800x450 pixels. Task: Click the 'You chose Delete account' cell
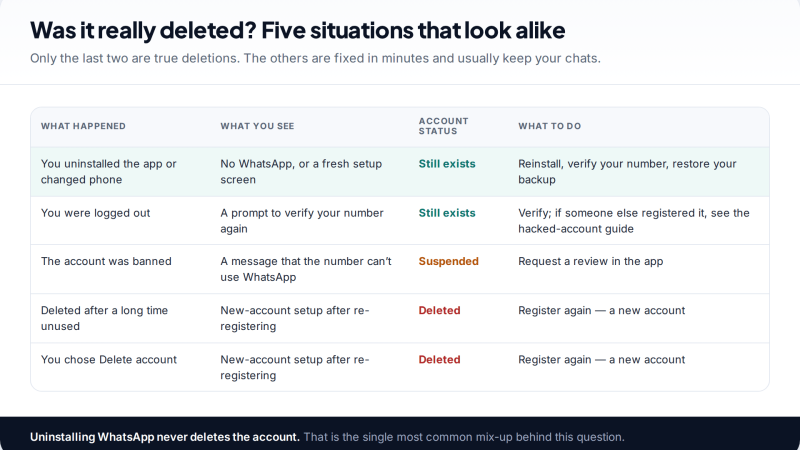pos(109,359)
